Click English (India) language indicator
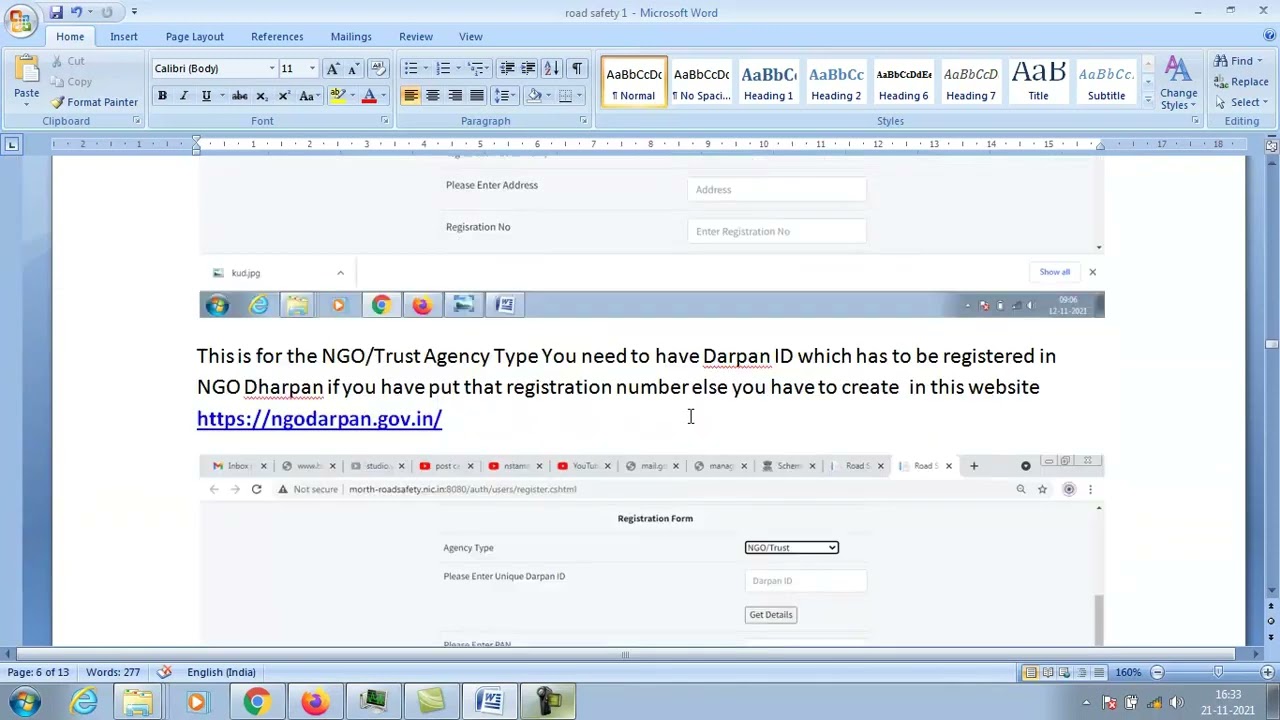Viewport: 1280px width, 720px height. 221,672
